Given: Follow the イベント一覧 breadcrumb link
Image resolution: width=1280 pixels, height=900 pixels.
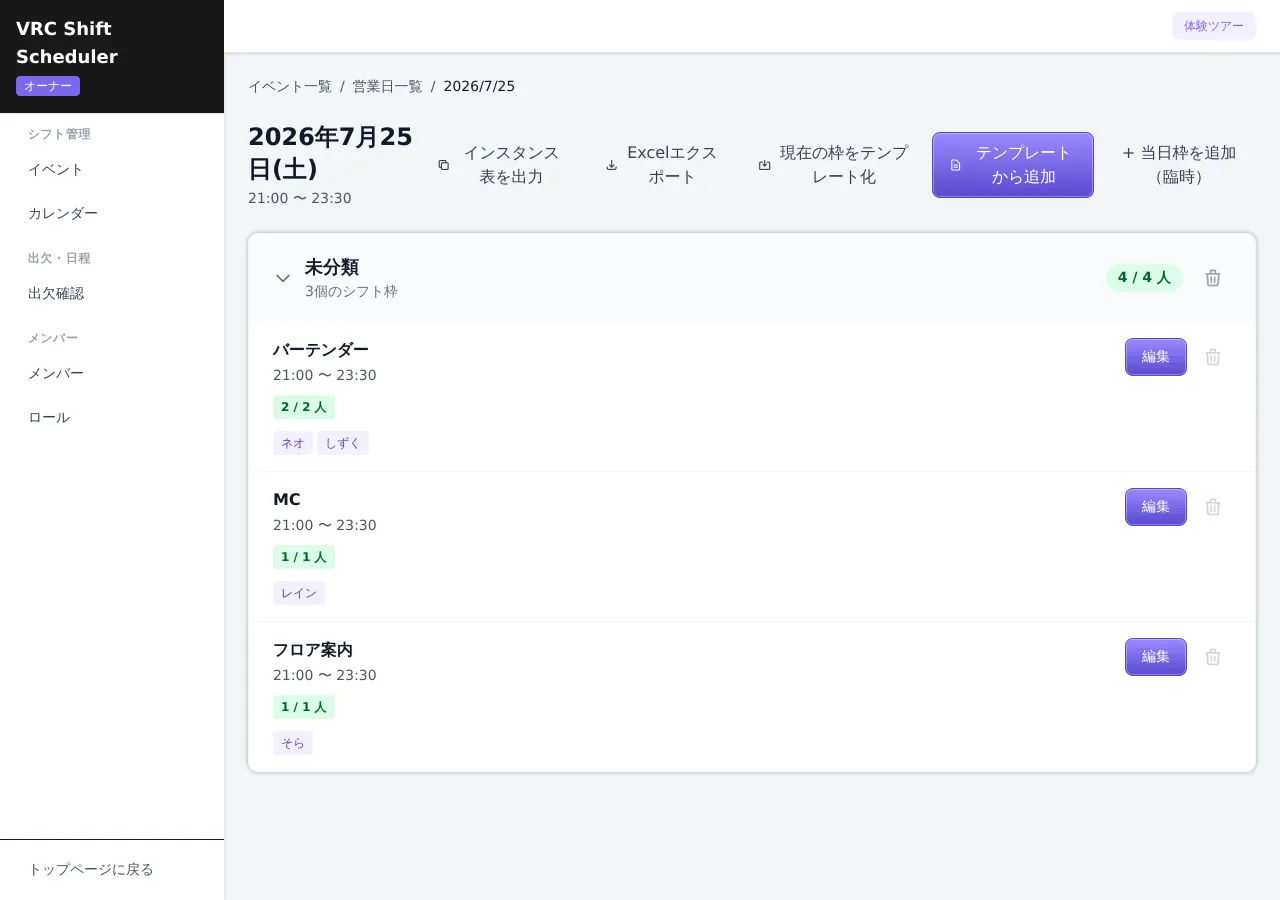Looking at the screenshot, I should click(290, 86).
